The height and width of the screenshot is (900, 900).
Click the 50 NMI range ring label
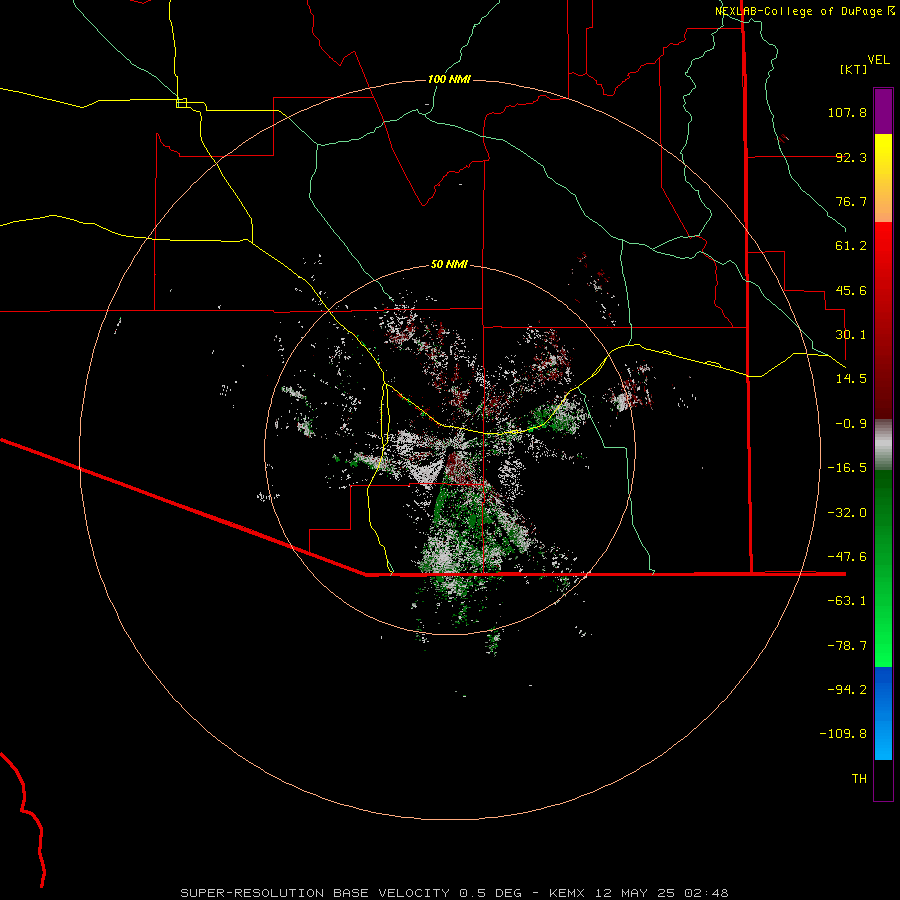449,265
